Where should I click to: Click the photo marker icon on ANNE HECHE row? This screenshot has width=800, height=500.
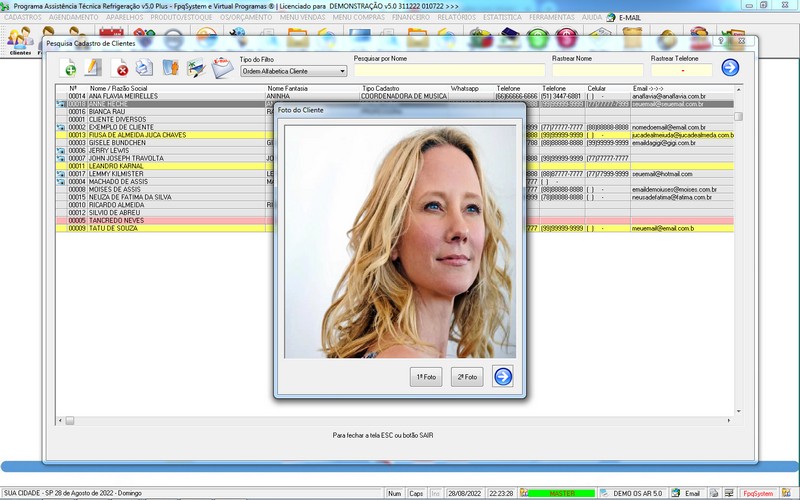(61, 104)
